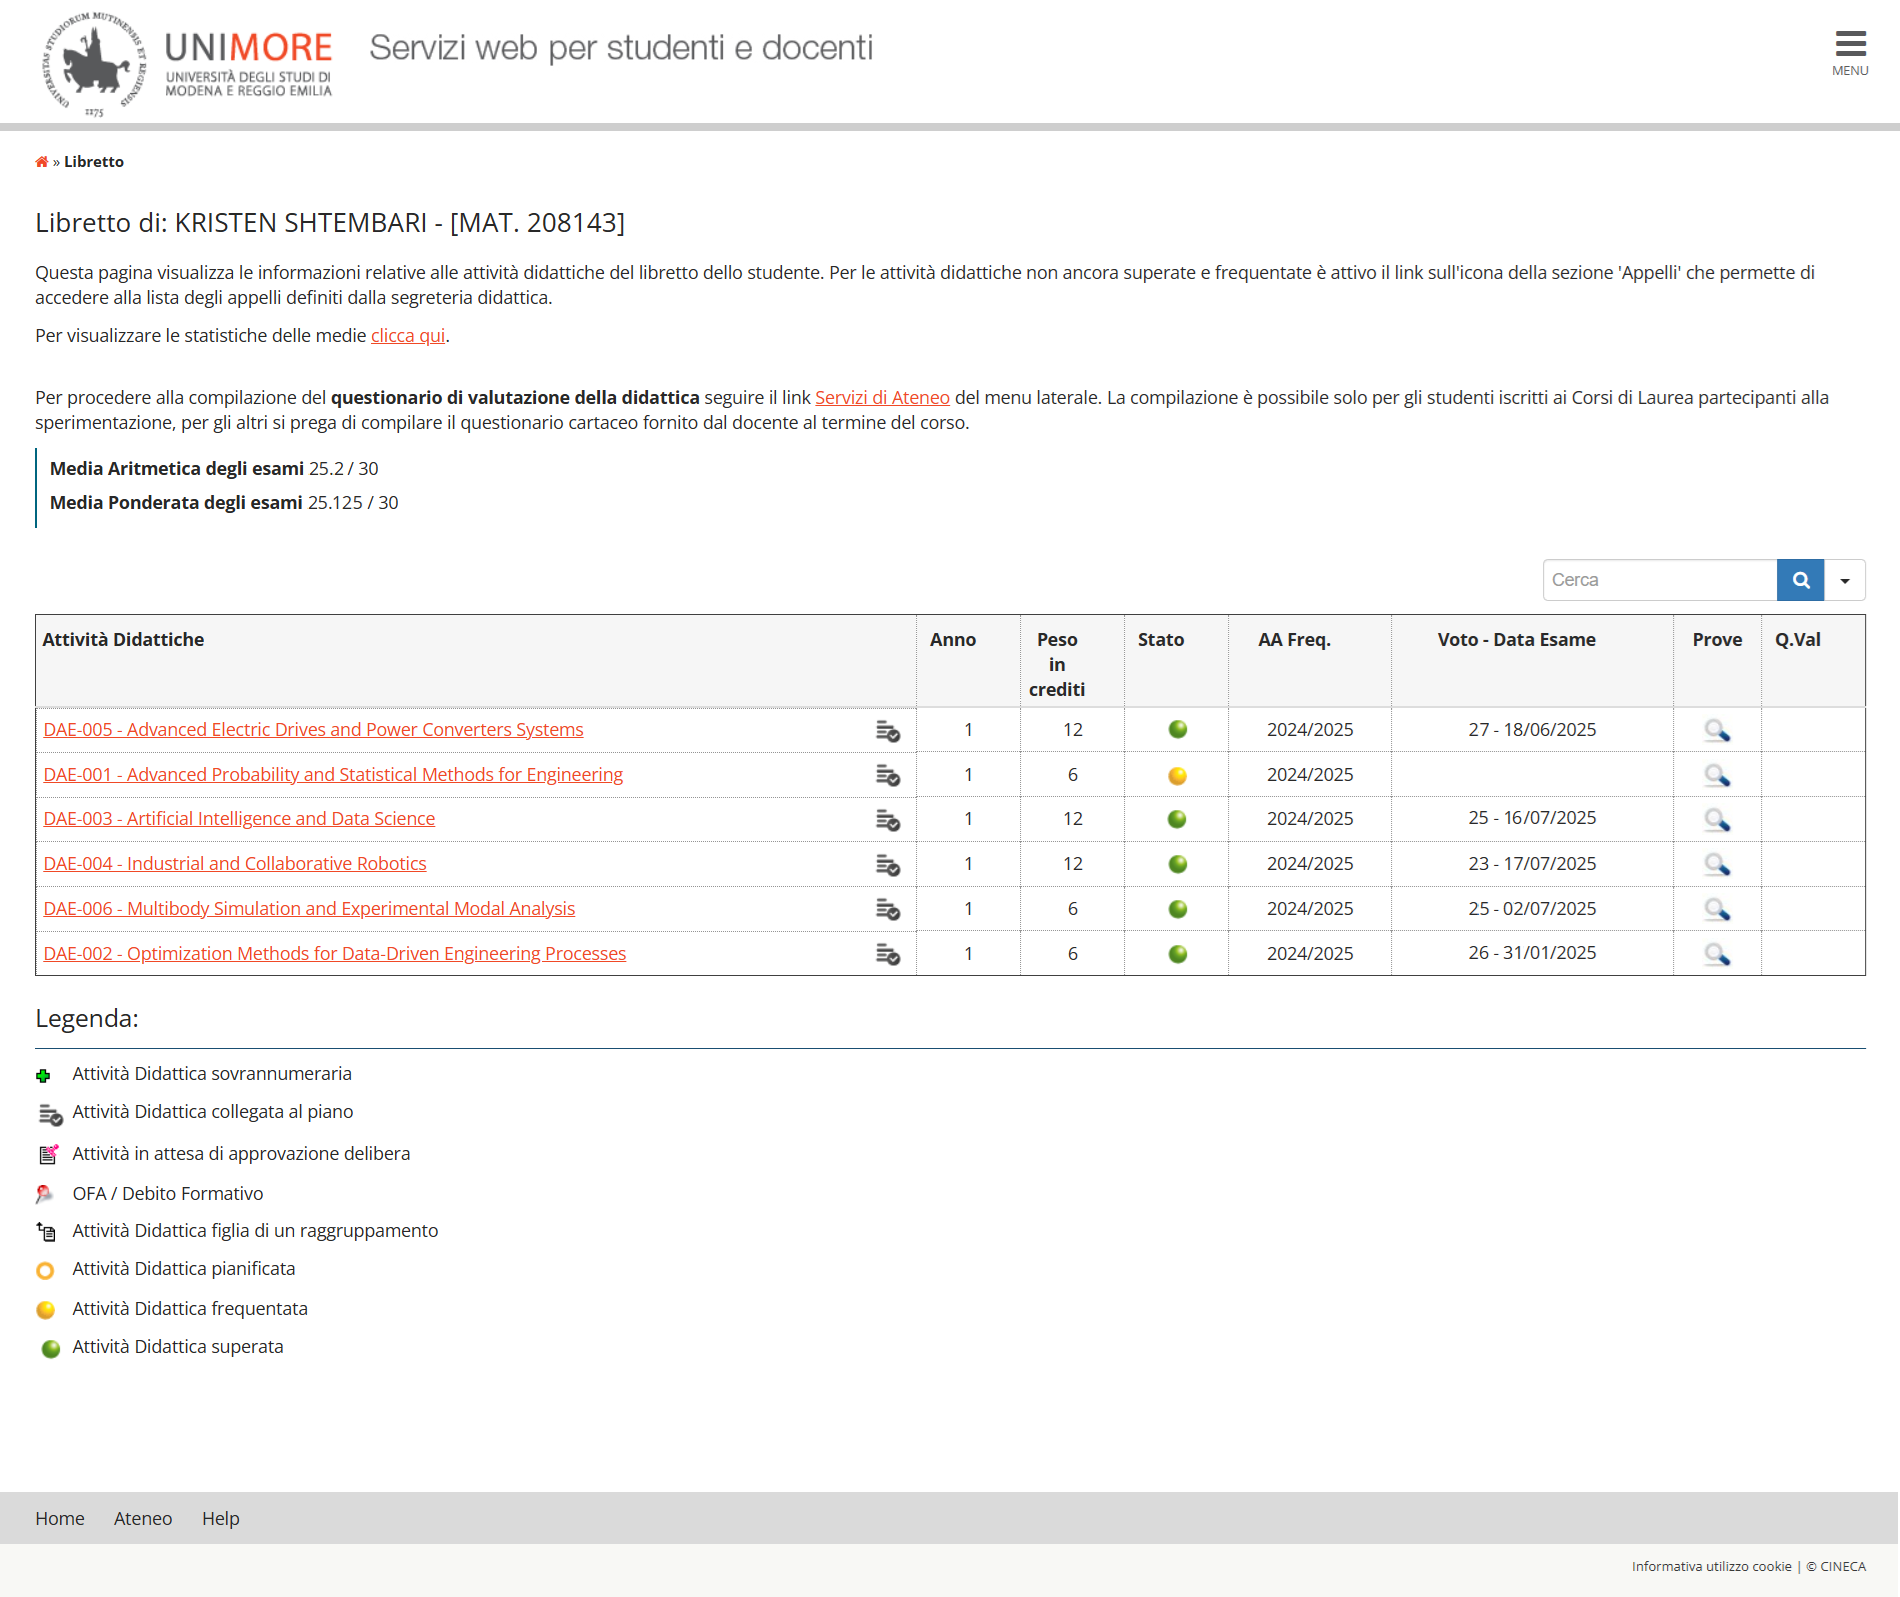Open 'clicca qui' statistics link

pyautogui.click(x=408, y=336)
